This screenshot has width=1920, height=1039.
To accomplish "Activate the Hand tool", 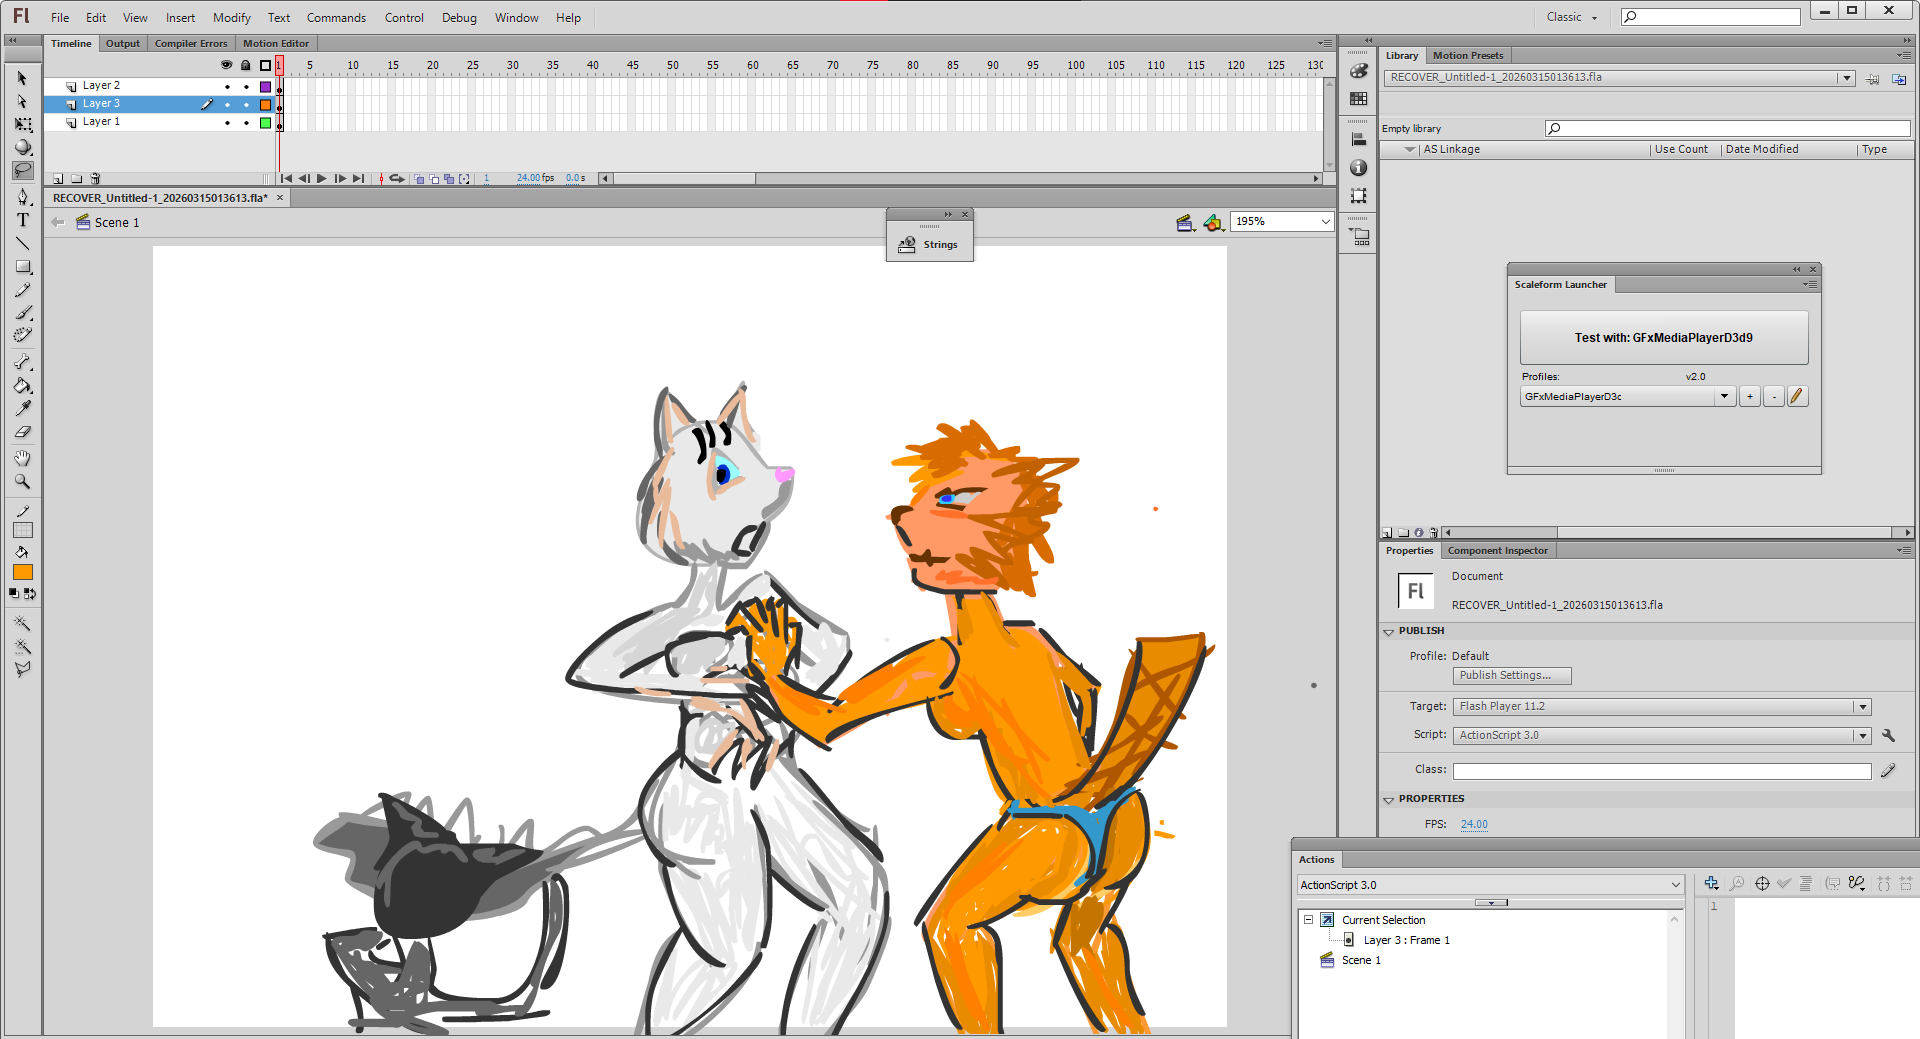I will click(22, 458).
